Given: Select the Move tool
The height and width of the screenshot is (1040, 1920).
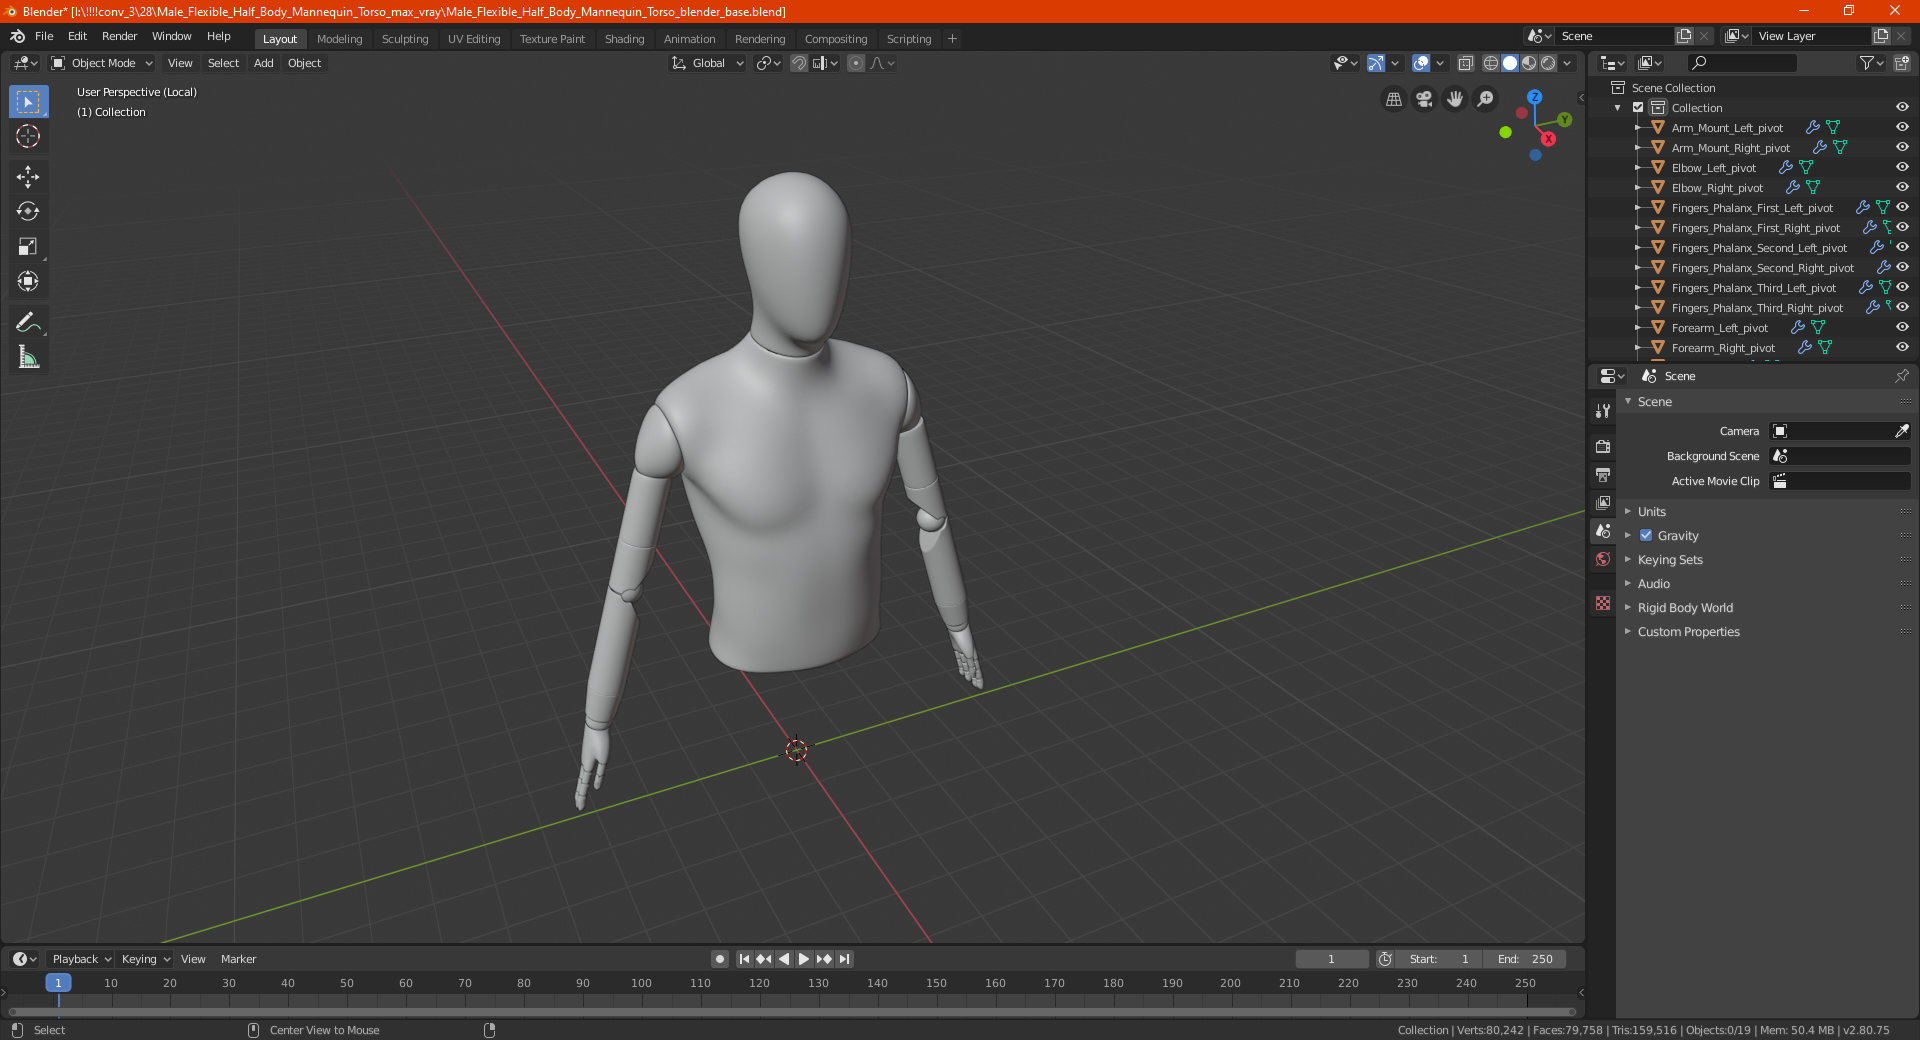Looking at the screenshot, I should pyautogui.click(x=28, y=177).
